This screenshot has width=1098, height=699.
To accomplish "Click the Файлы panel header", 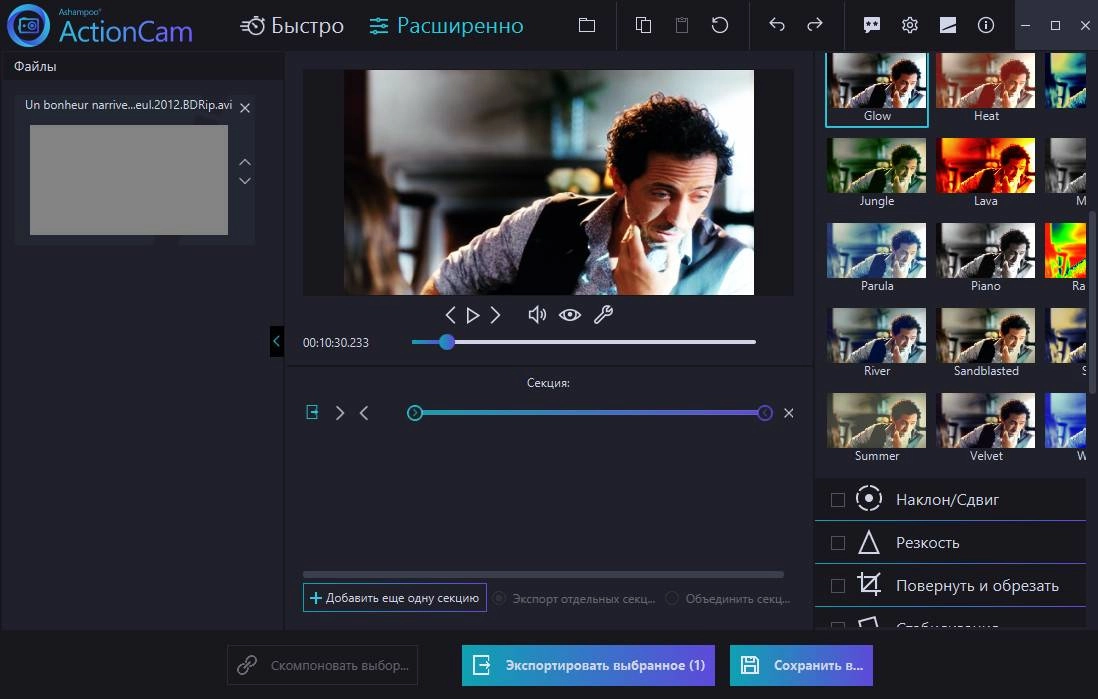I will click(143, 67).
